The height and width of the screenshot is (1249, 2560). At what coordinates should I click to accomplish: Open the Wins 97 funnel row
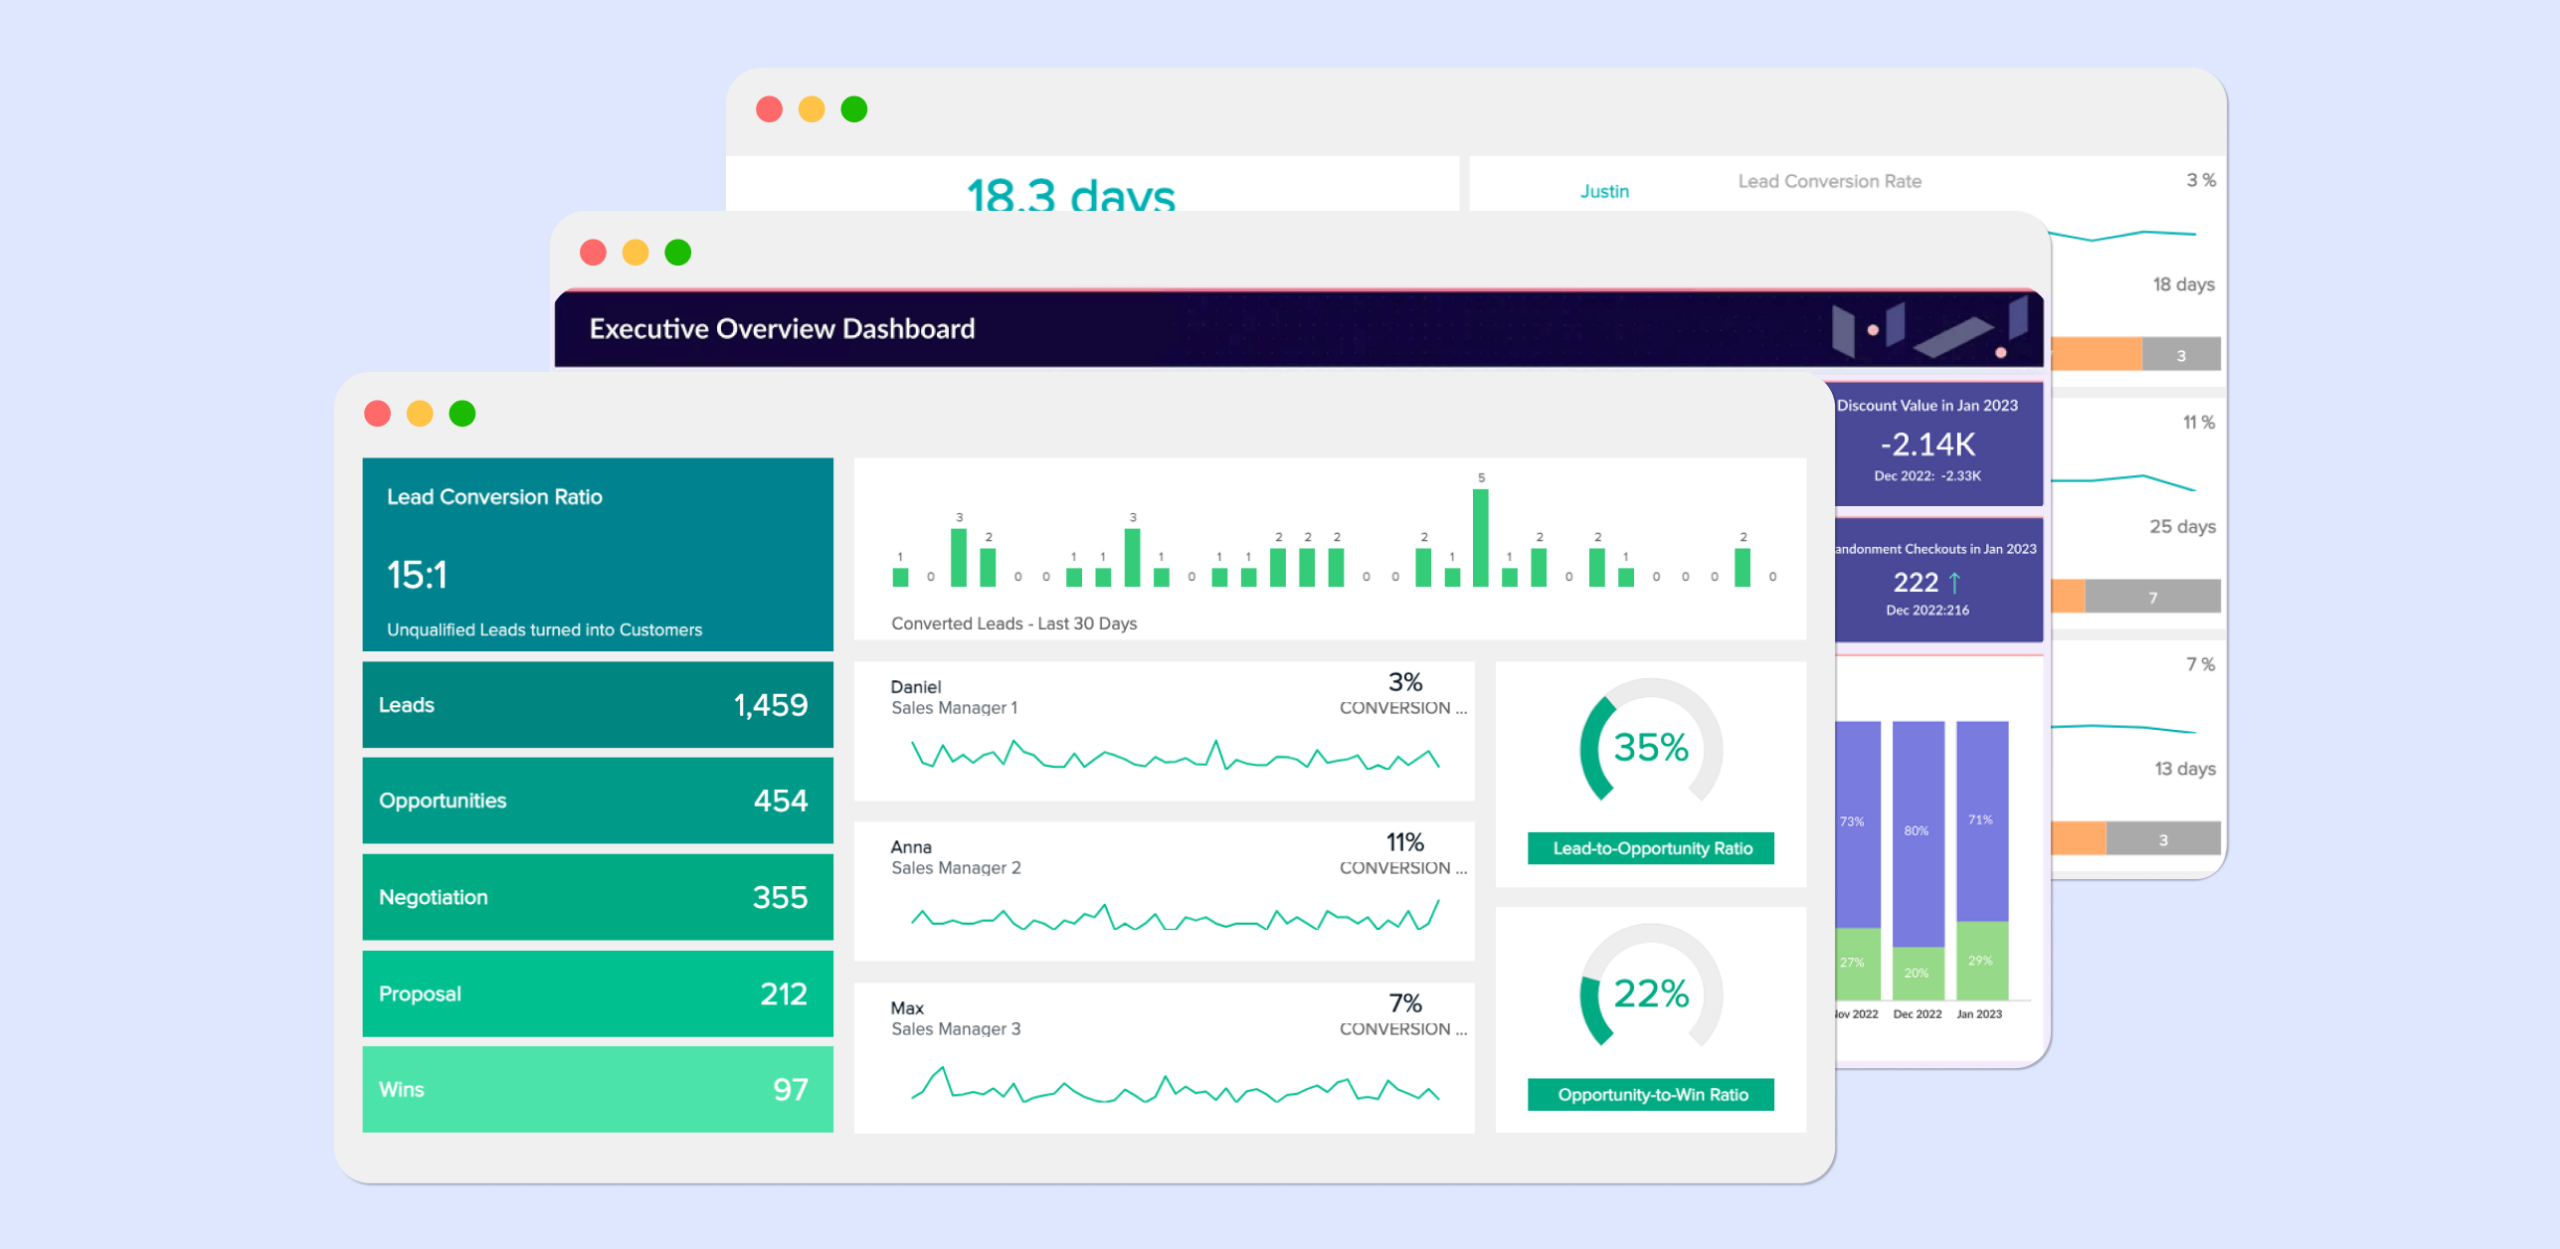pyautogui.click(x=597, y=1090)
